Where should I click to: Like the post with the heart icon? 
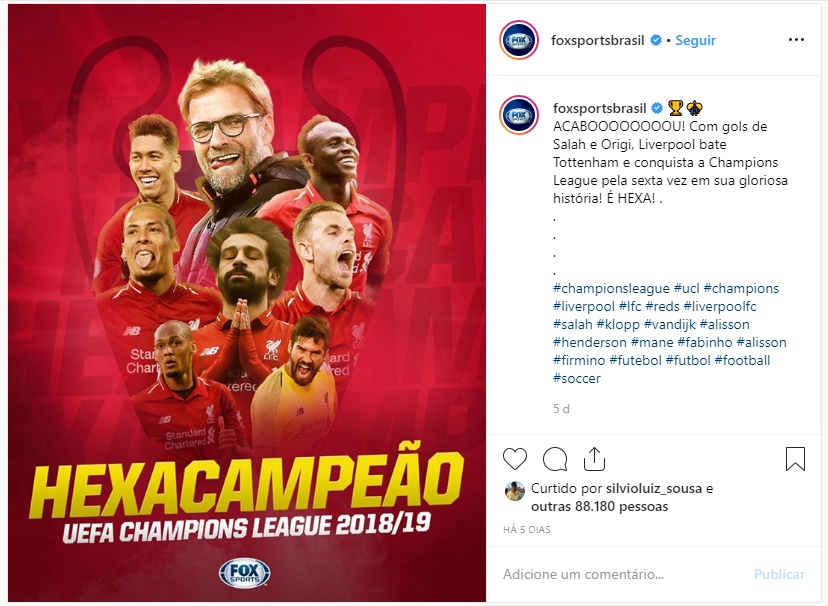pos(514,459)
